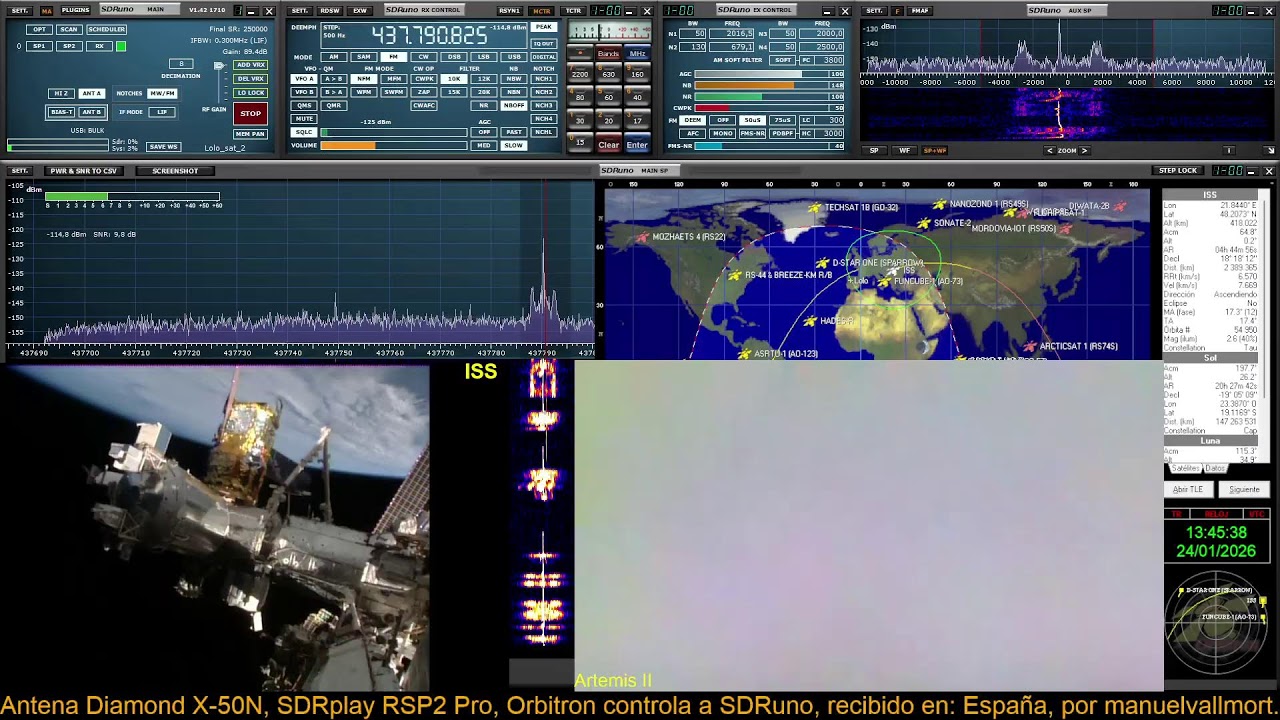Select VFO B
The image size is (1280, 720).
point(303,92)
